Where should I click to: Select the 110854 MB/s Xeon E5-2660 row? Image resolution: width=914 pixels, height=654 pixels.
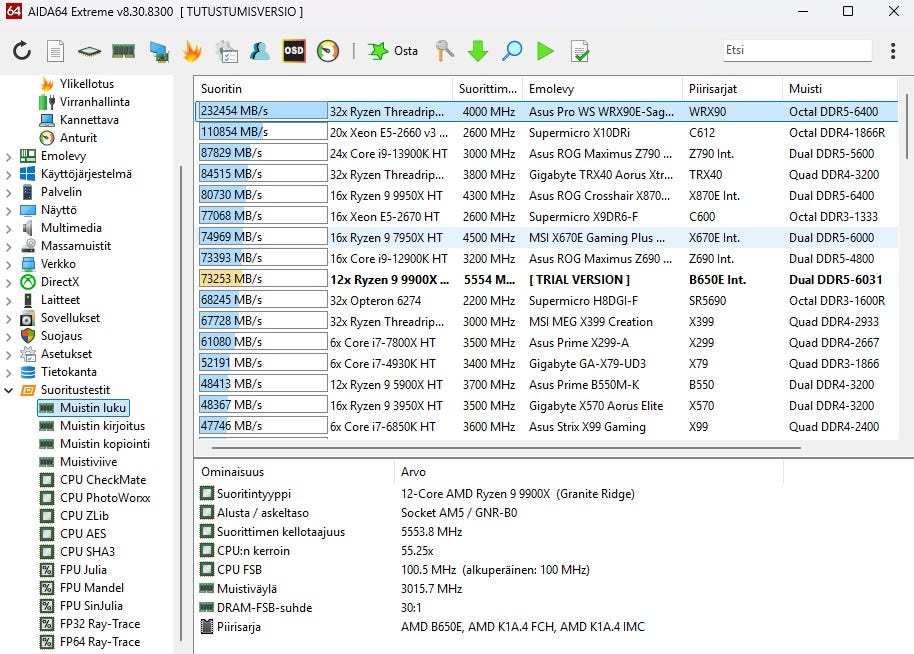tap(546, 133)
